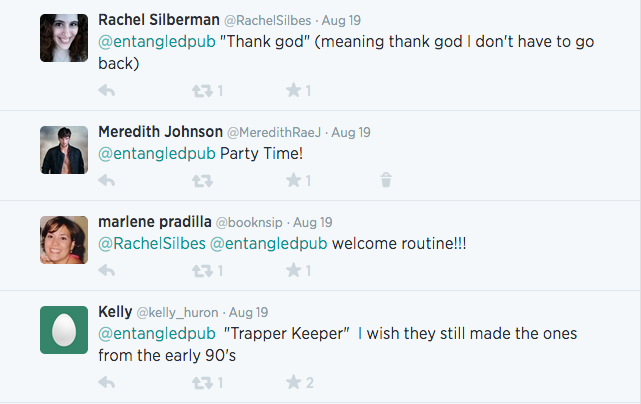Favorite Rachel Silberman's "Thank god" tweet
Screen dimensions: 641x404
coord(293,91)
